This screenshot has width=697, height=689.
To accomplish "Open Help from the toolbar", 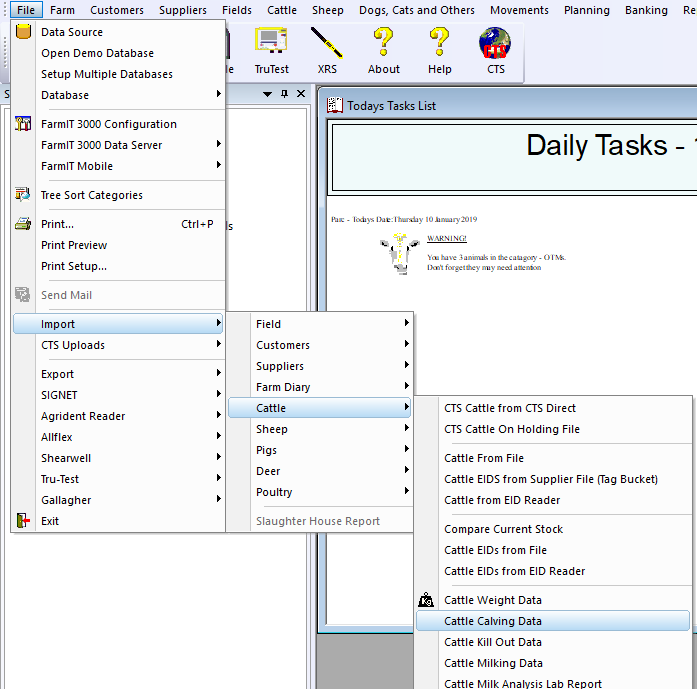I will 439,42.
